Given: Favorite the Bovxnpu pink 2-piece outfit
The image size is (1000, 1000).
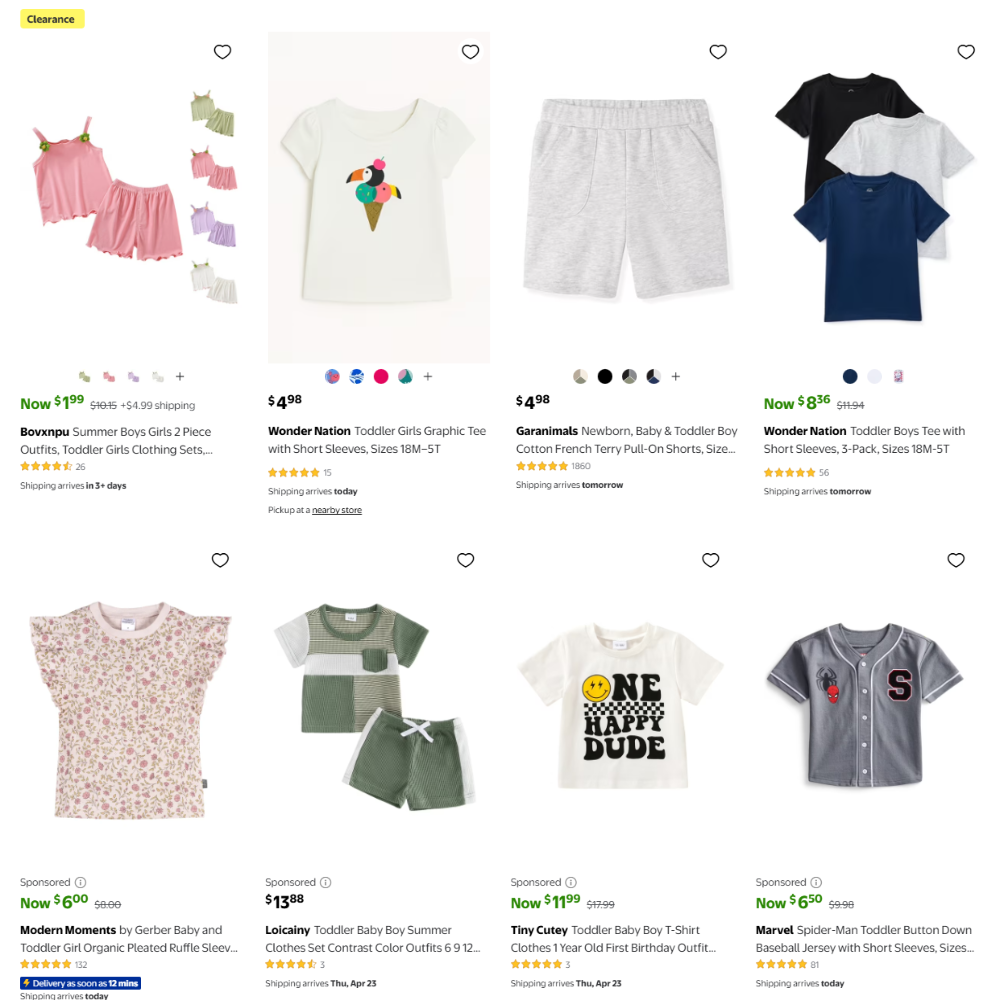Looking at the screenshot, I should click(x=222, y=52).
